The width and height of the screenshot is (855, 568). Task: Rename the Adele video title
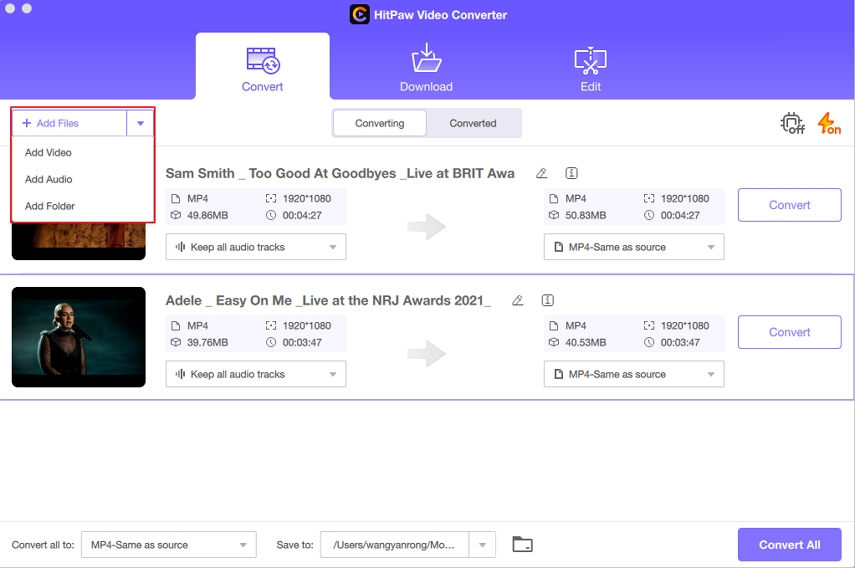coord(517,300)
